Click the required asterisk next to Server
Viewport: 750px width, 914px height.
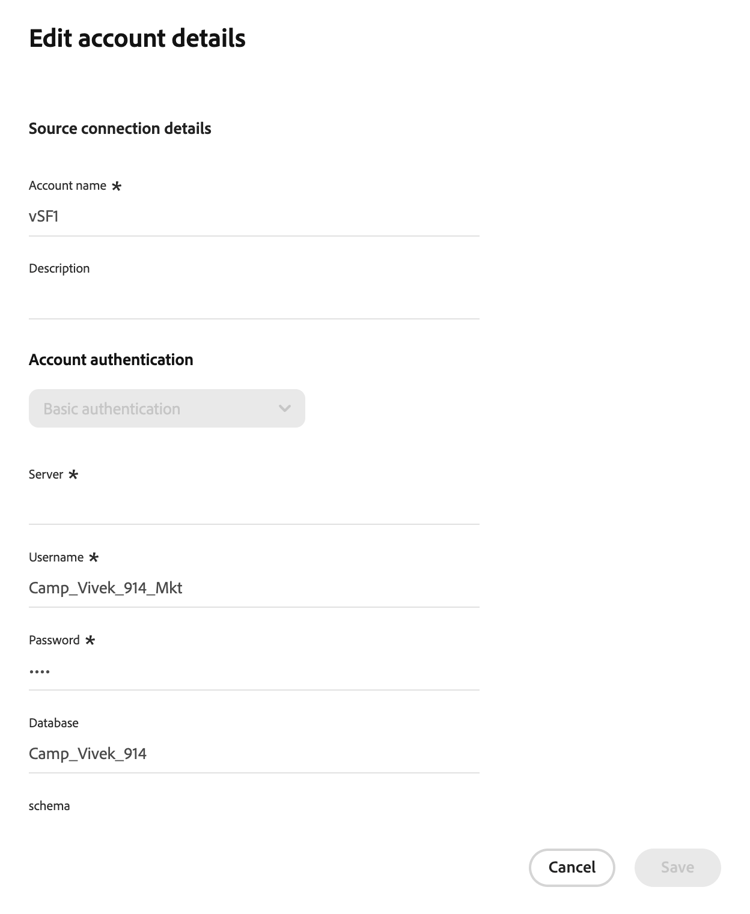coord(73,474)
